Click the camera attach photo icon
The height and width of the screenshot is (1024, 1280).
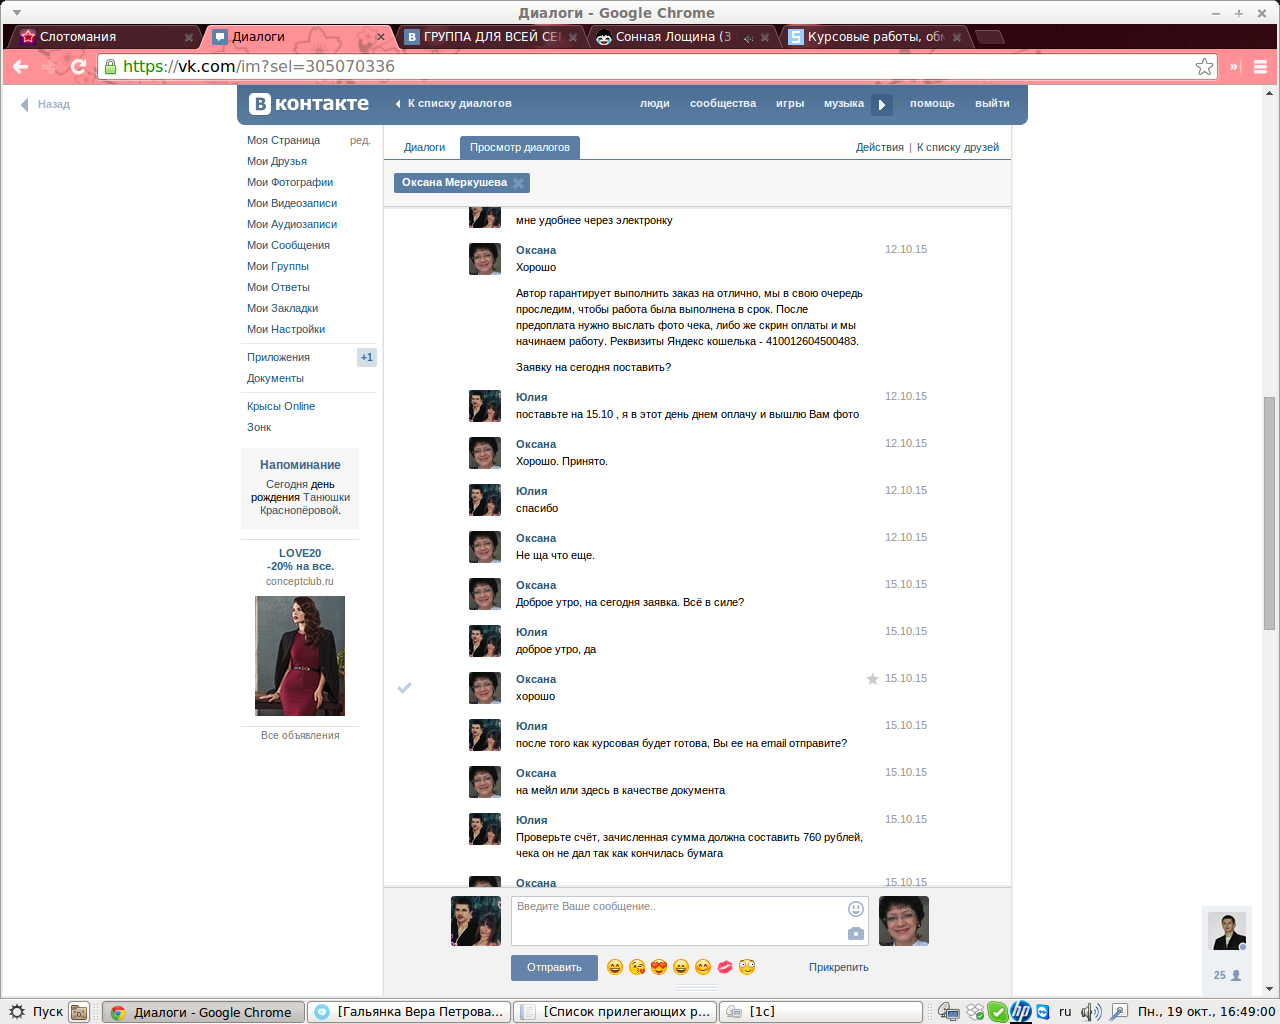click(855, 933)
